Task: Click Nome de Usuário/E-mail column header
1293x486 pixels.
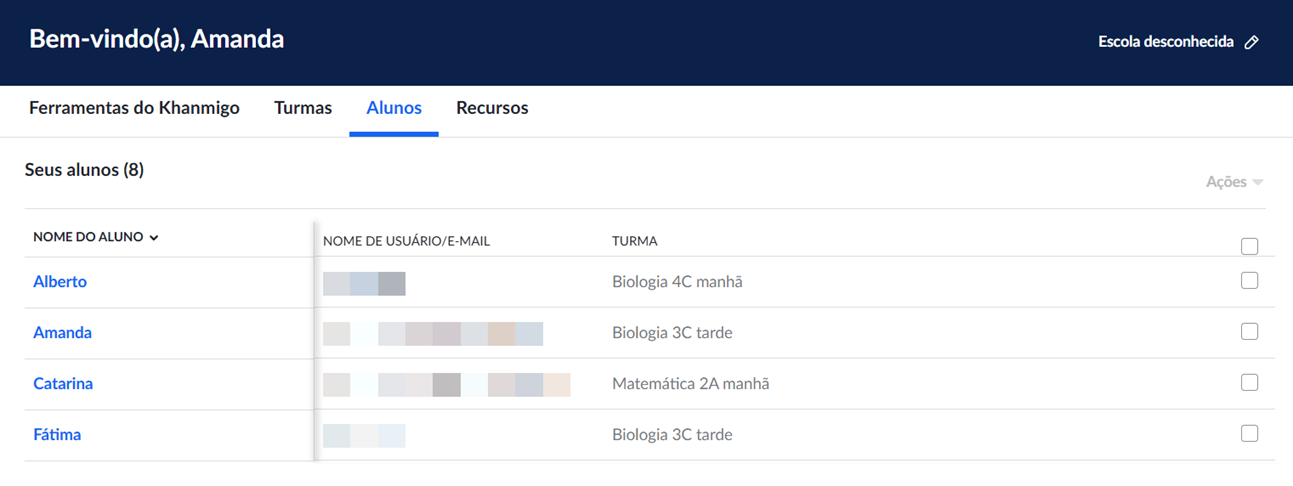Action: (x=406, y=241)
